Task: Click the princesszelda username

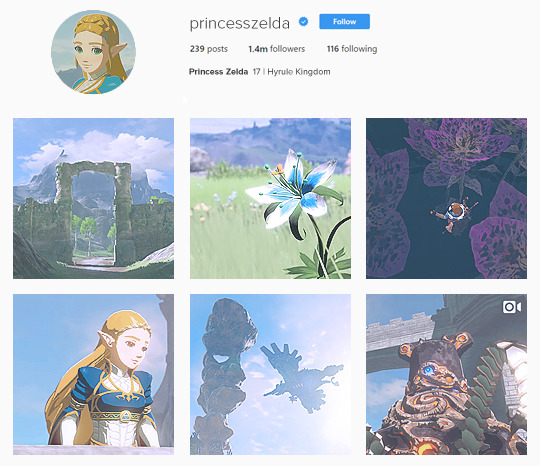Action: 240,23
